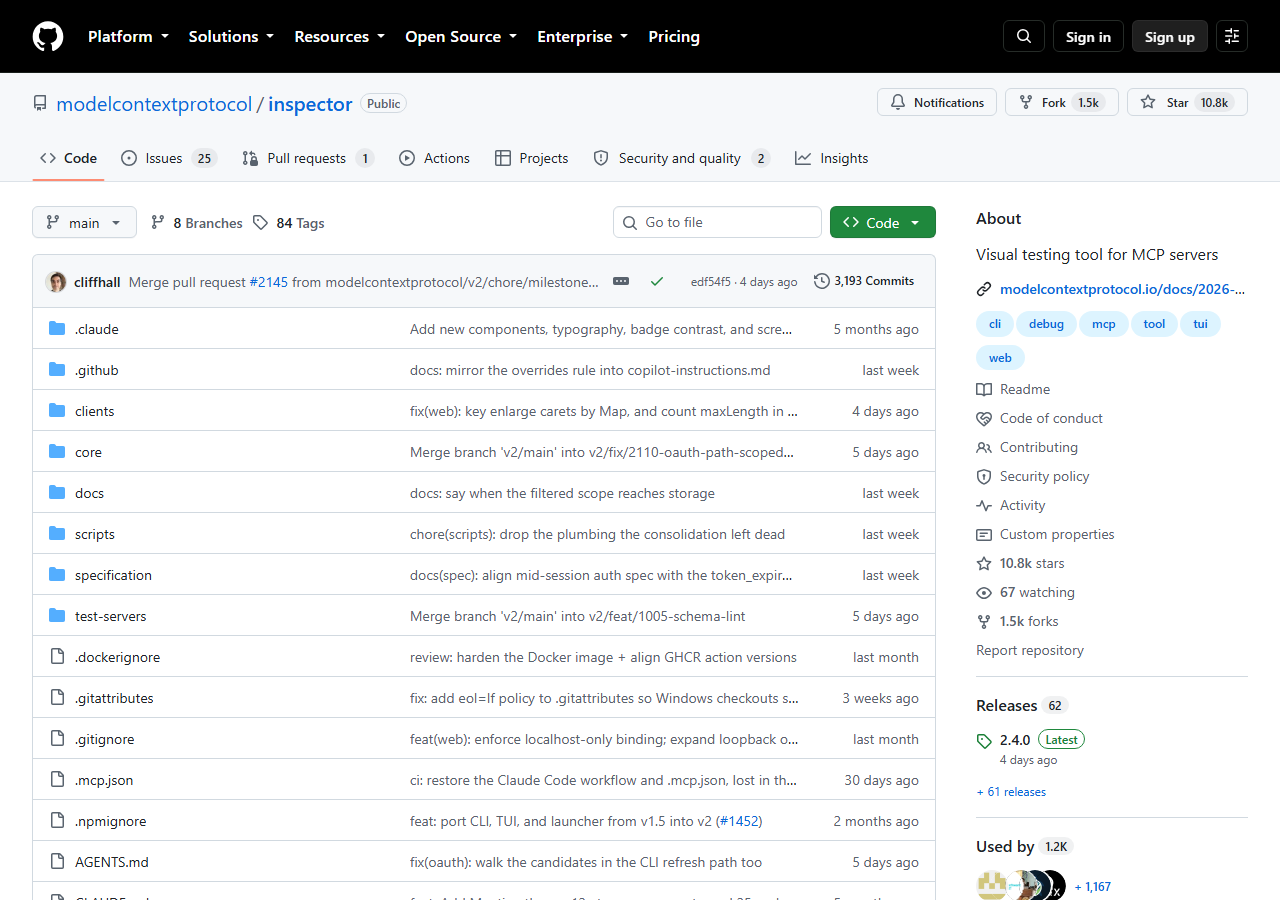Click cliffhall's avatar image
The image size is (1280, 900).
(x=56, y=282)
